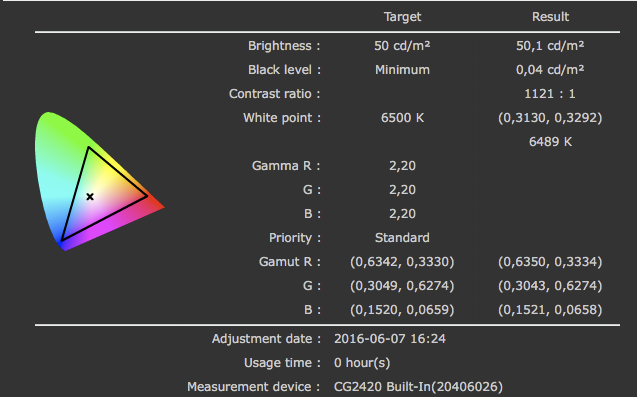Click Gamut G result (0,3043, 0,6274)

pos(550,285)
